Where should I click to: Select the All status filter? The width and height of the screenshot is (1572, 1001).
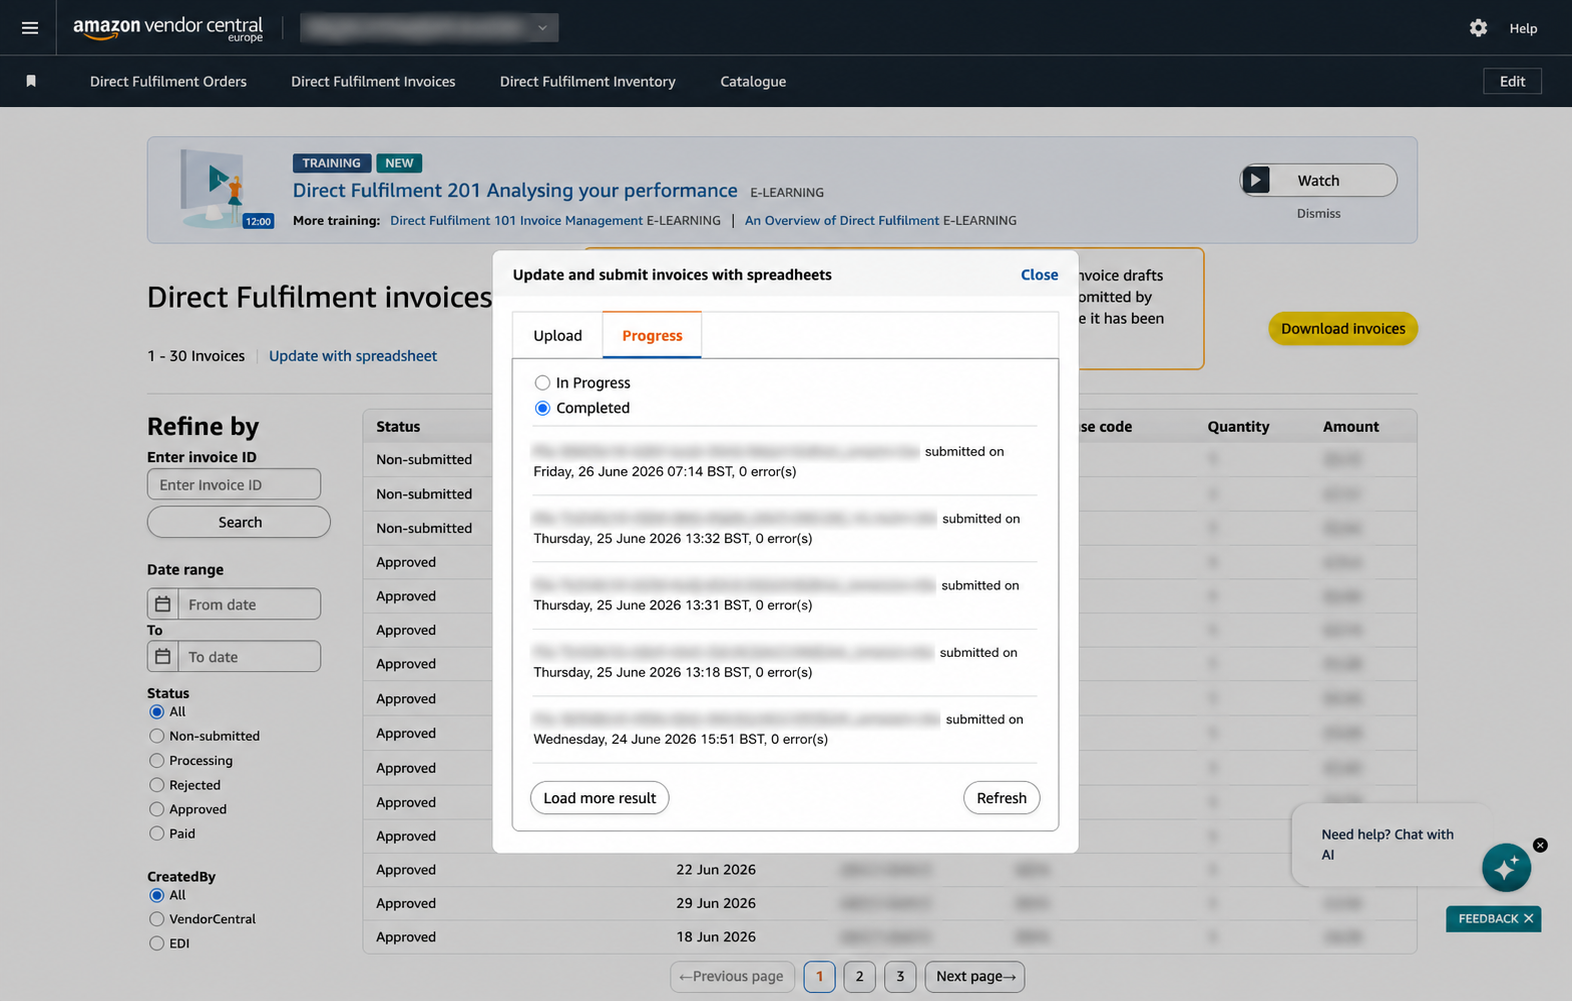point(157,712)
